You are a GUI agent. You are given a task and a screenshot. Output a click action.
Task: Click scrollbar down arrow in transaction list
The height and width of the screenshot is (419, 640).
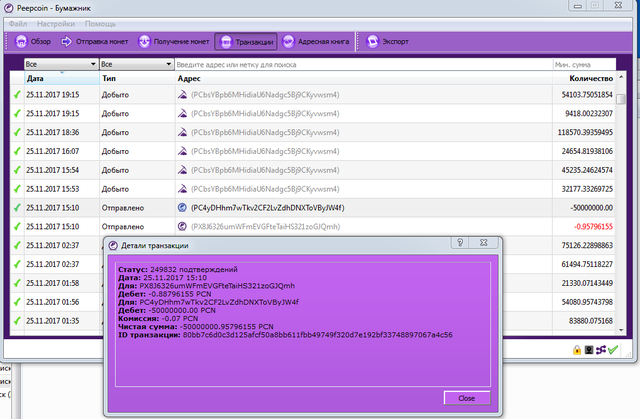pos(621,330)
